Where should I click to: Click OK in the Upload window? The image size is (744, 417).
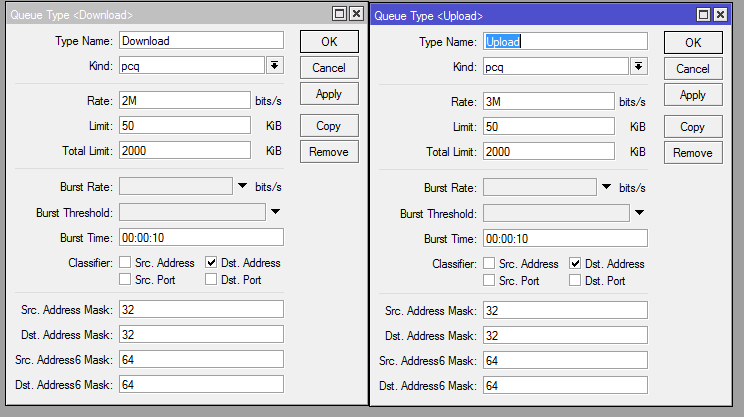(x=693, y=43)
